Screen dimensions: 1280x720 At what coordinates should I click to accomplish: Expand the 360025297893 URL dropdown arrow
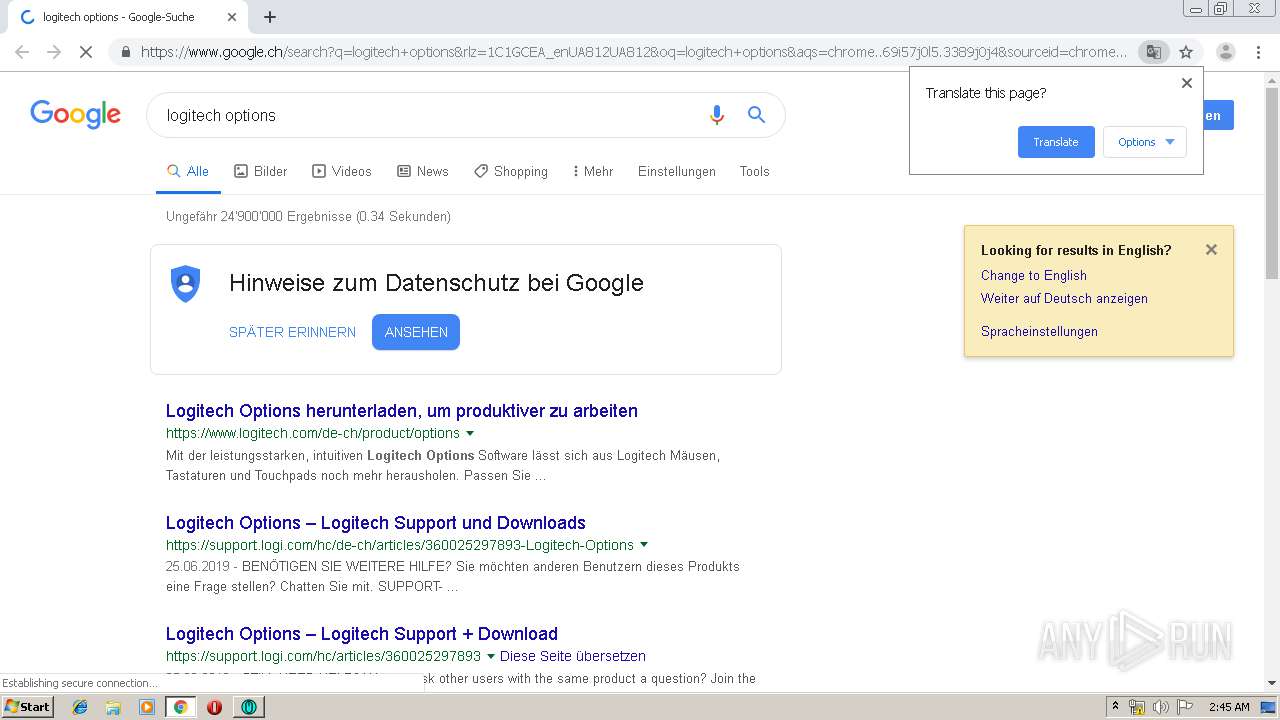click(491, 657)
